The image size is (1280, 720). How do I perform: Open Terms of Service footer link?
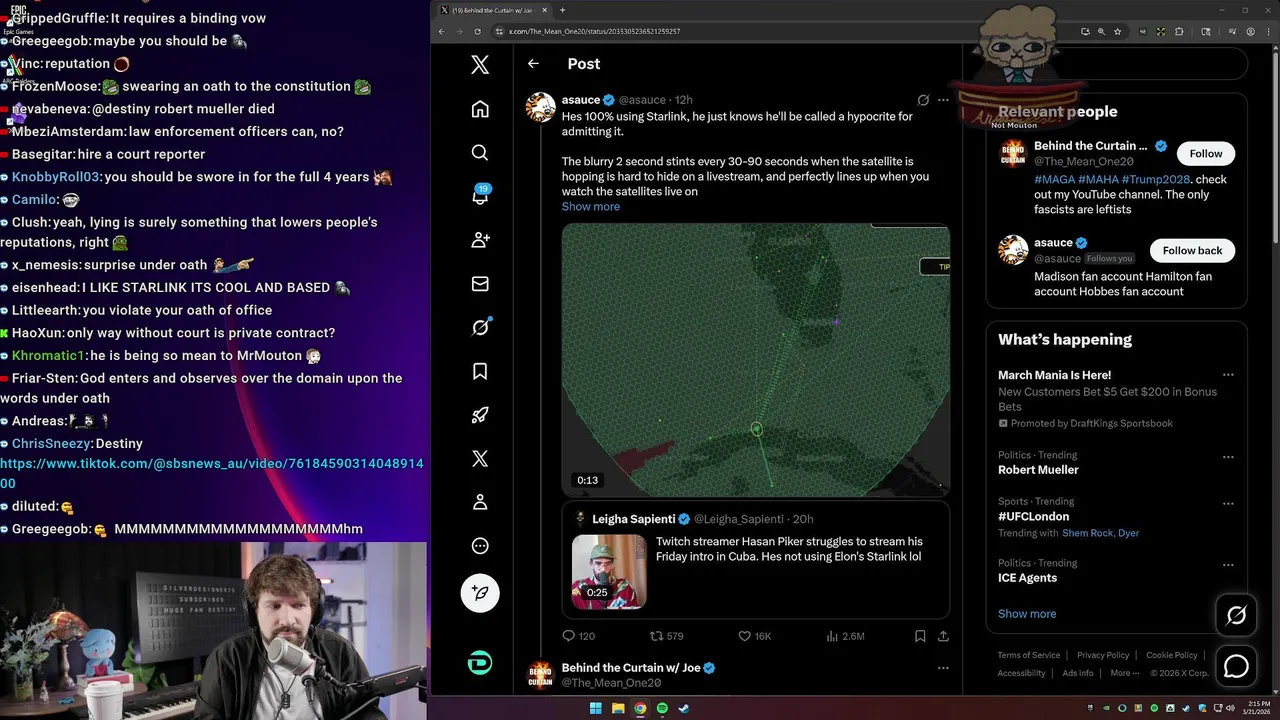click(1028, 655)
